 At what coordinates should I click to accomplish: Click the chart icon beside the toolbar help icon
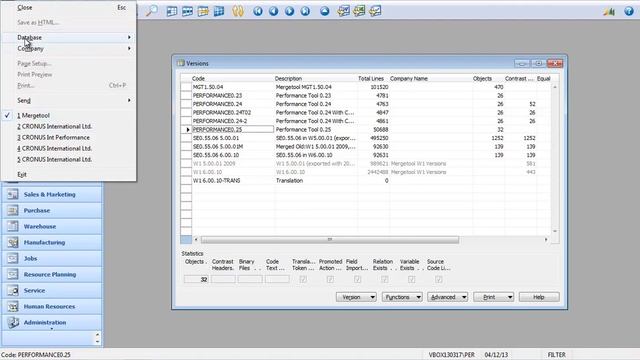pos(609,11)
